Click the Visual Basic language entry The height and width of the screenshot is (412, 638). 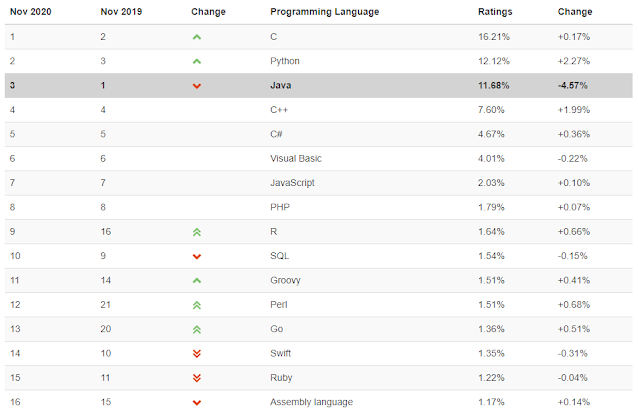[x=296, y=159]
